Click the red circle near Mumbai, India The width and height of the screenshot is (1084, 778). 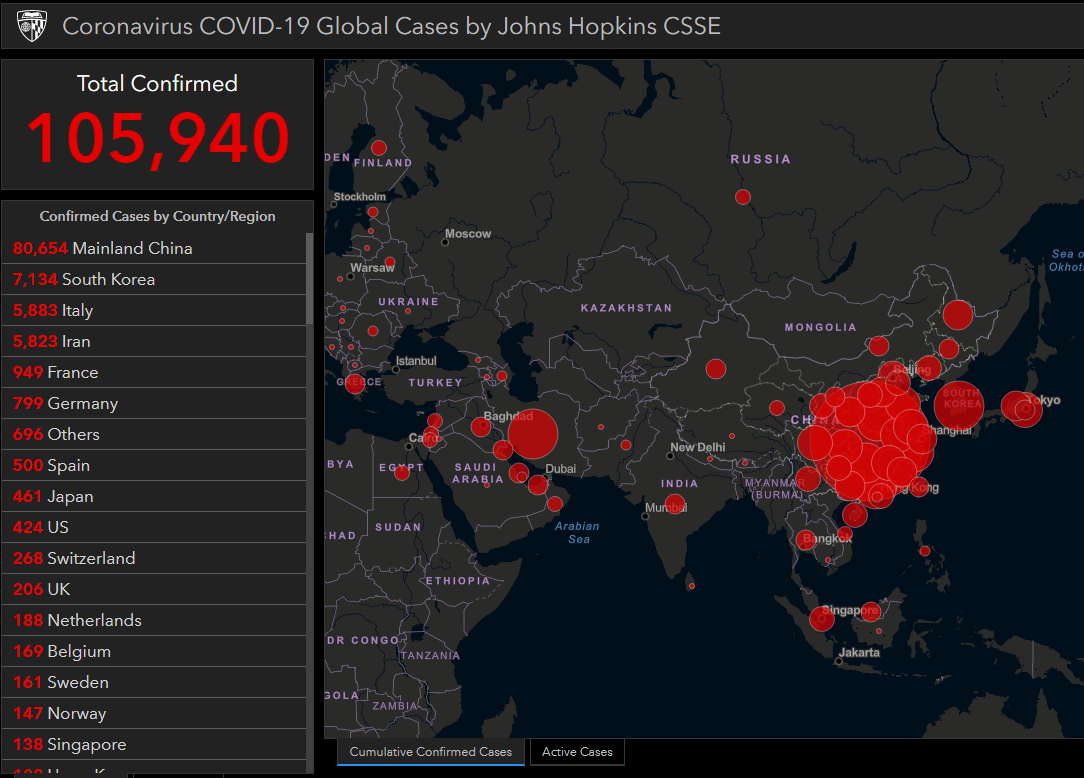[675, 504]
